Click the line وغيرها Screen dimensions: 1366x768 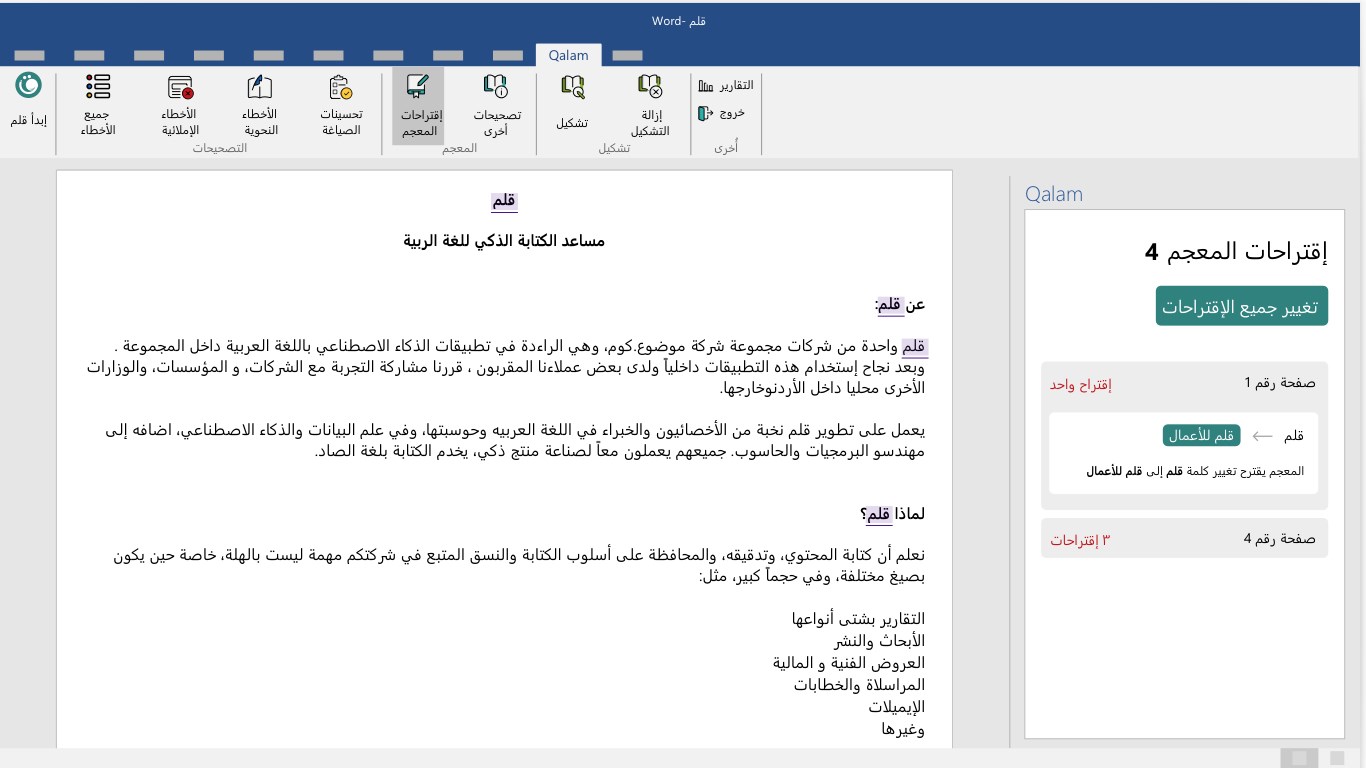(903, 729)
